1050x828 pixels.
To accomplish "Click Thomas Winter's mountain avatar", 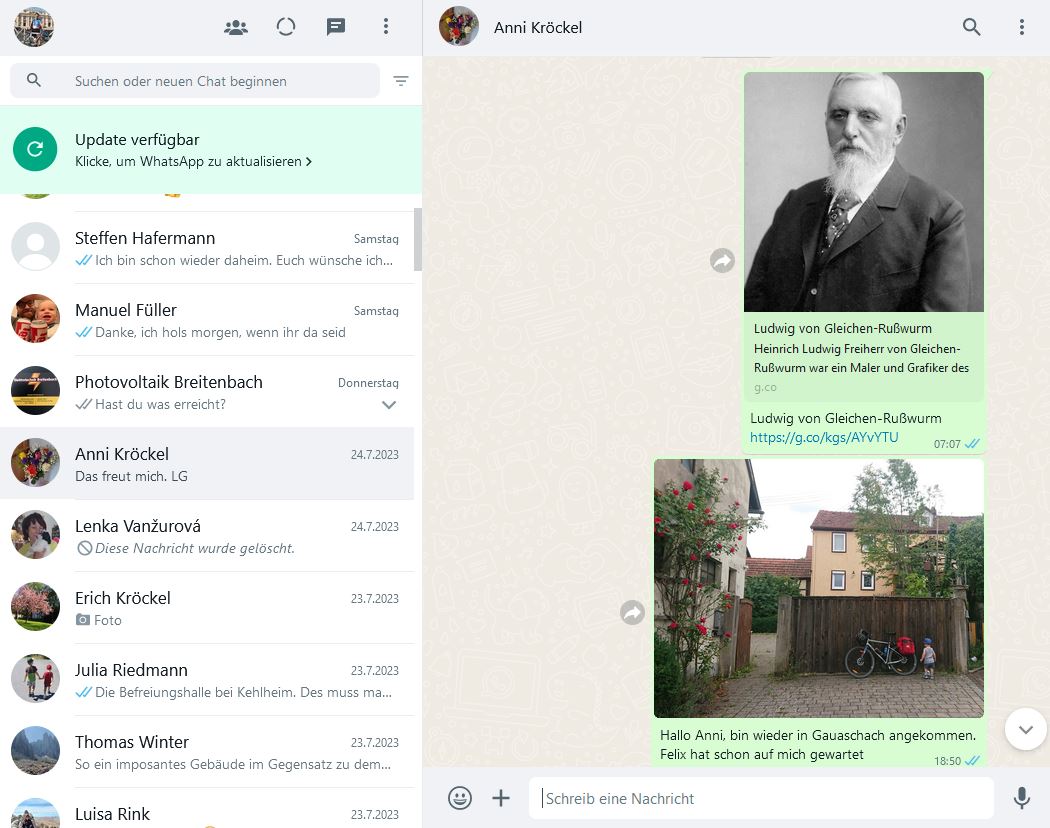I will (x=35, y=750).
